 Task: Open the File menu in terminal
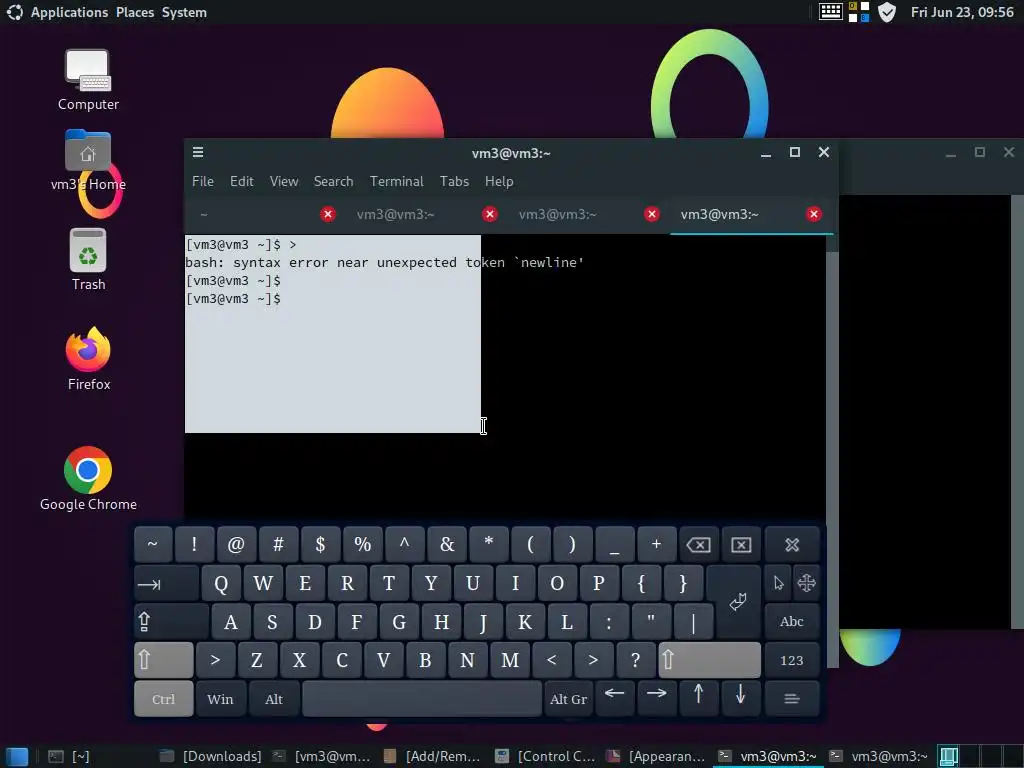pyautogui.click(x=202, y=182)
